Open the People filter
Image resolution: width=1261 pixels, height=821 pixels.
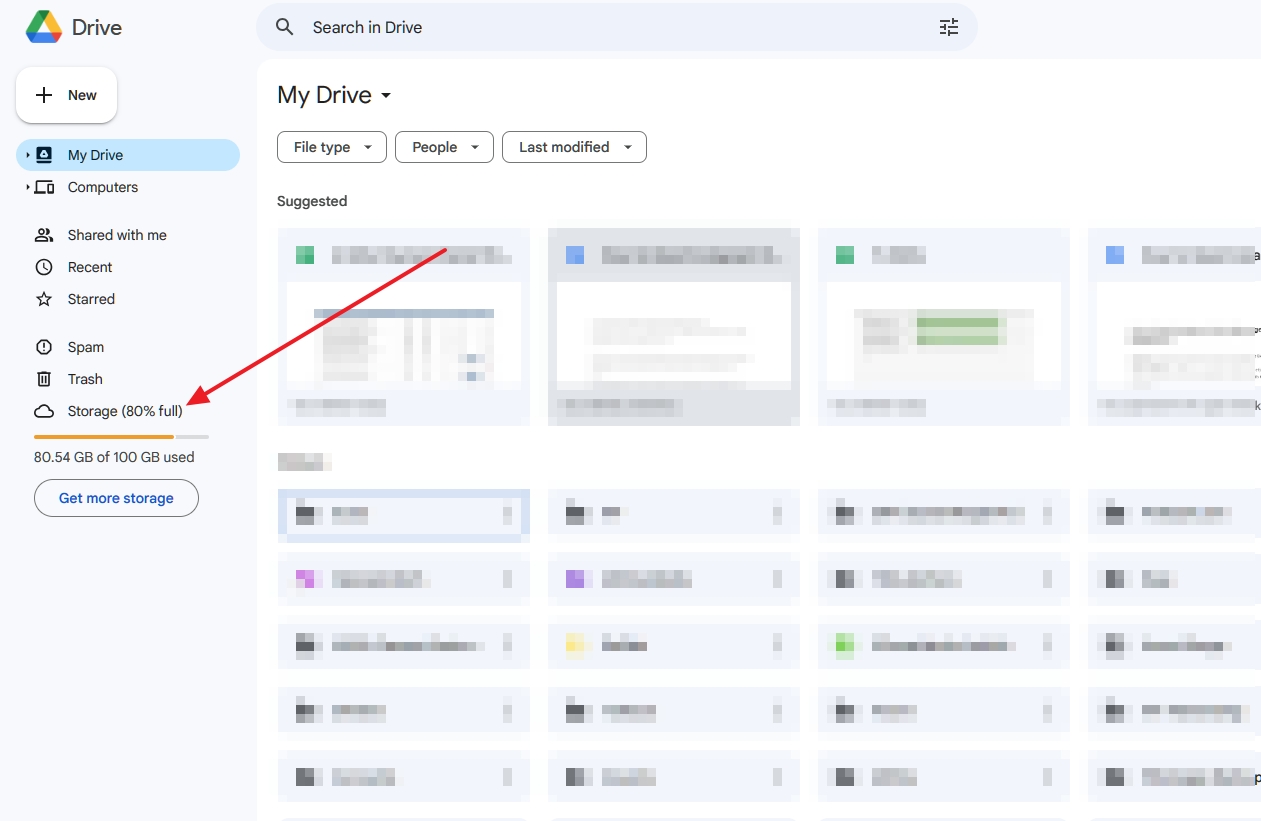444,147
